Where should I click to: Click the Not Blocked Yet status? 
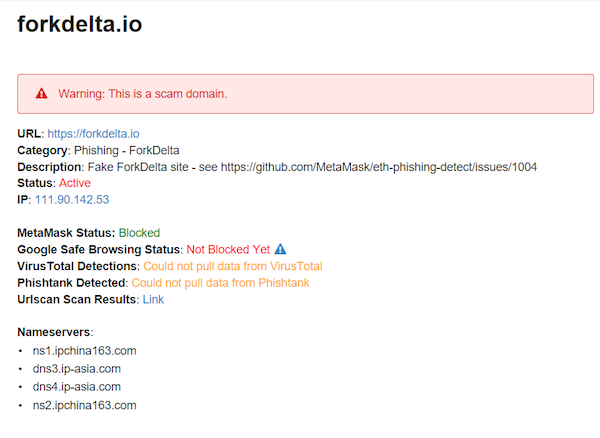(x=228, y=249)
